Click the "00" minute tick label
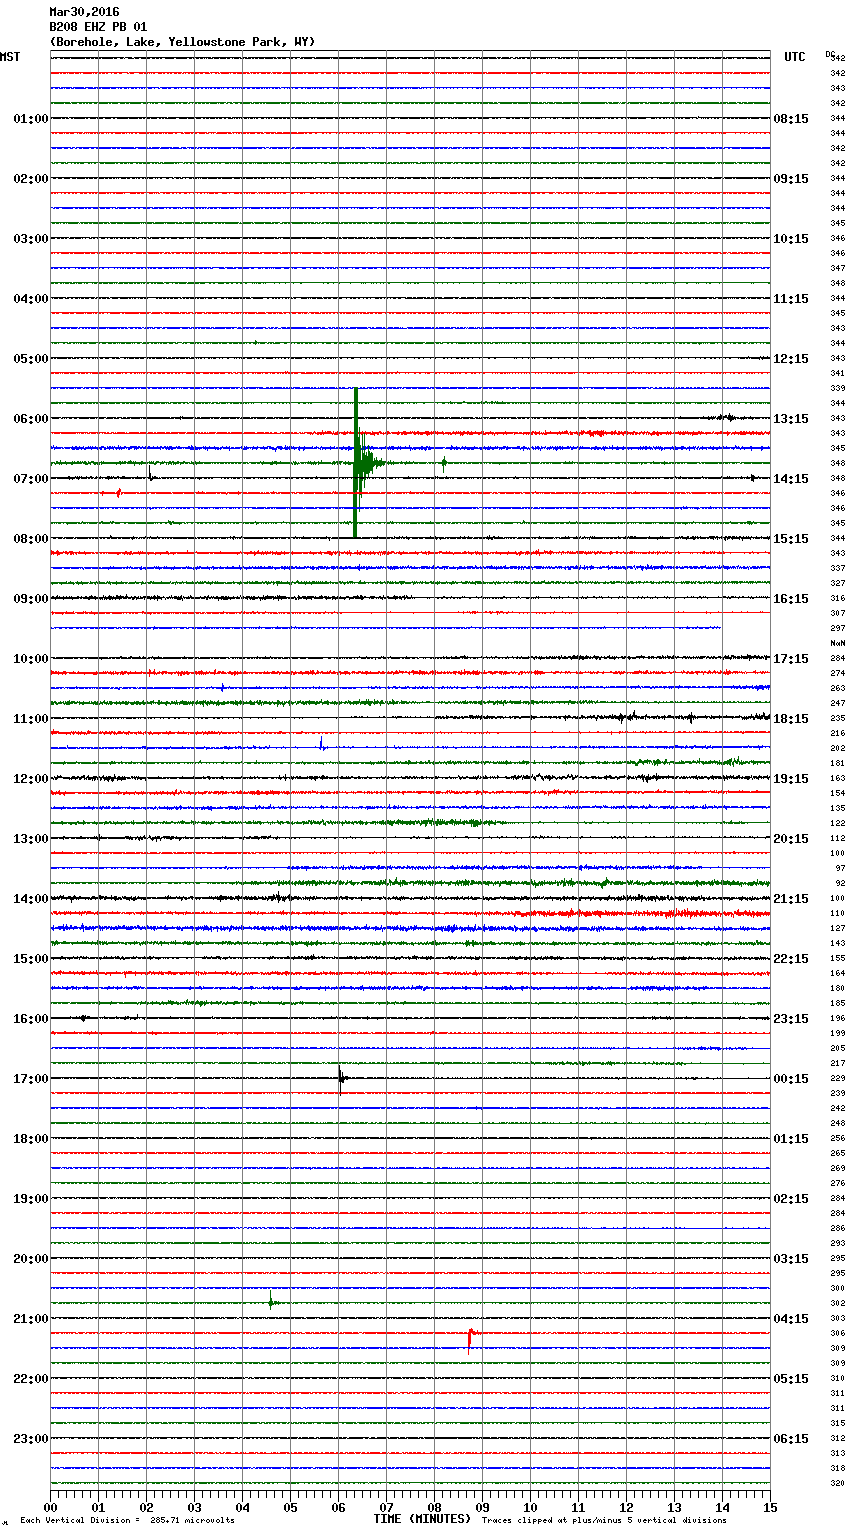This screenshot has width=850, height=1534. [51, 1508]
